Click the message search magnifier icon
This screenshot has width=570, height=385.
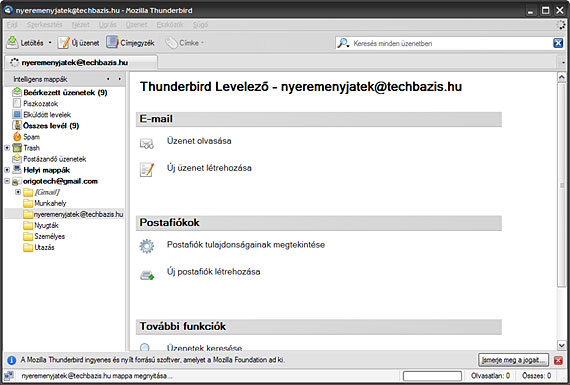(x=145, y=347)
